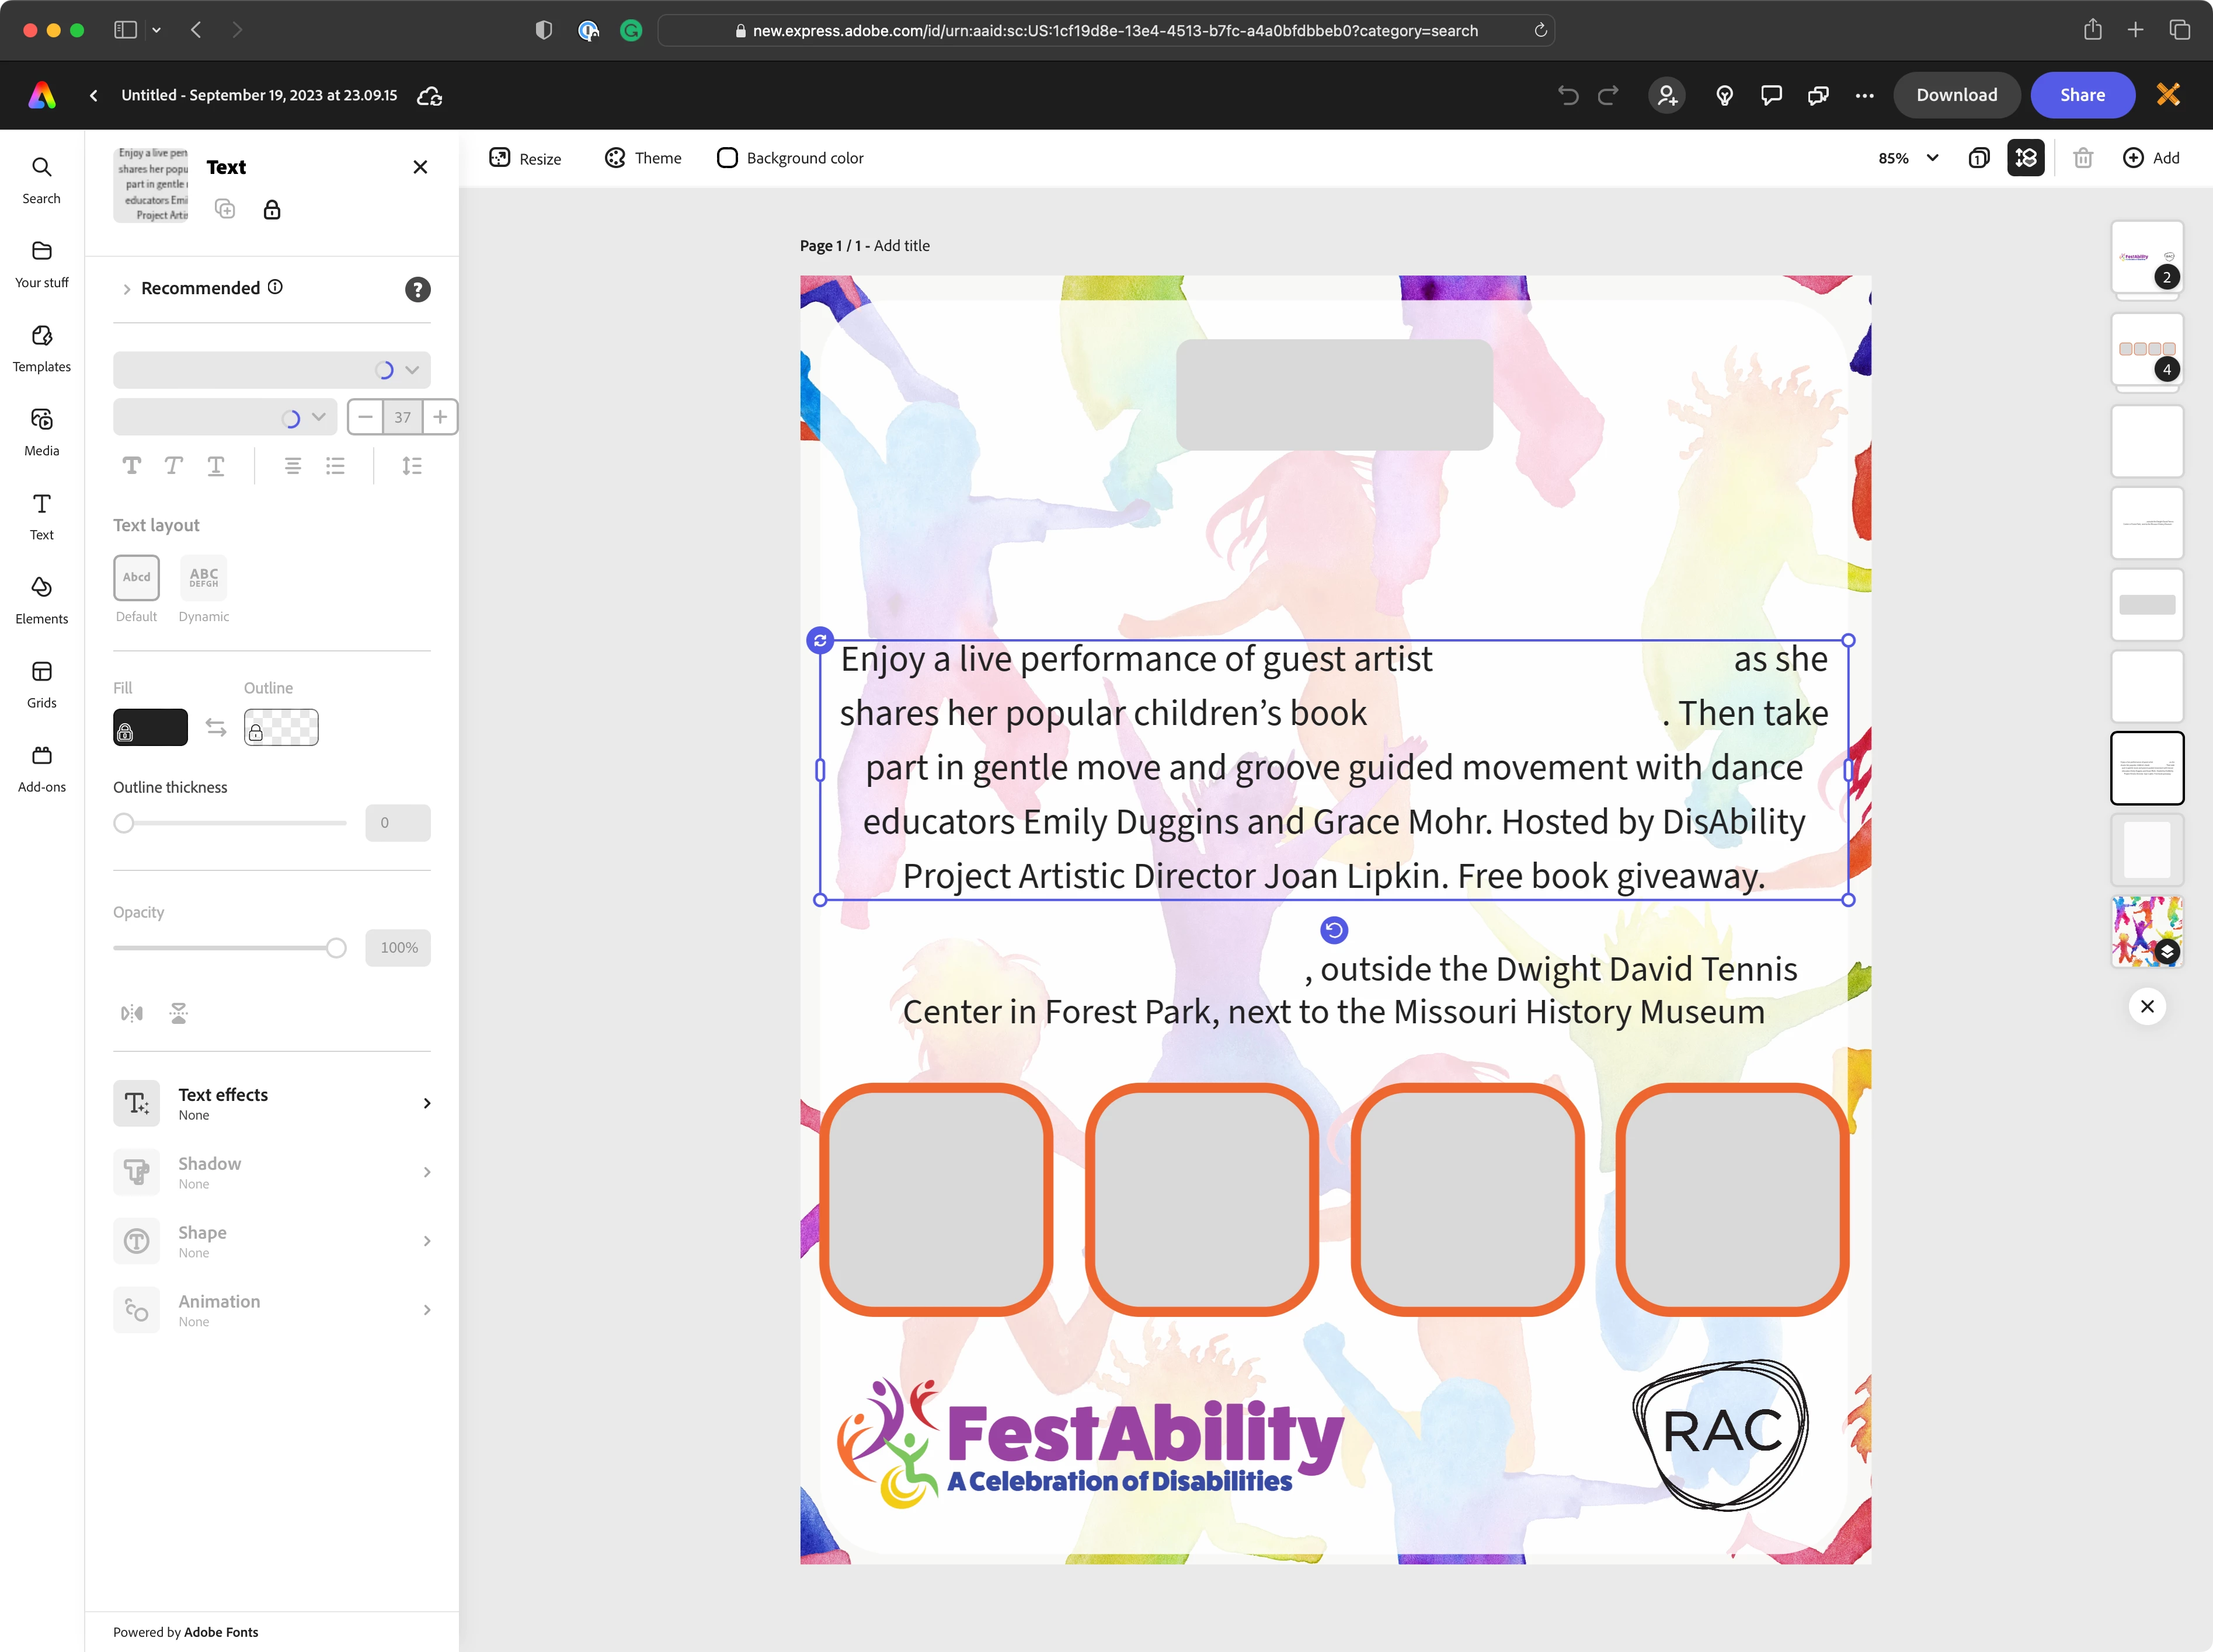The image size is (2213, 1652).
Task: Click the Download button
Action: coord(1956,95)
